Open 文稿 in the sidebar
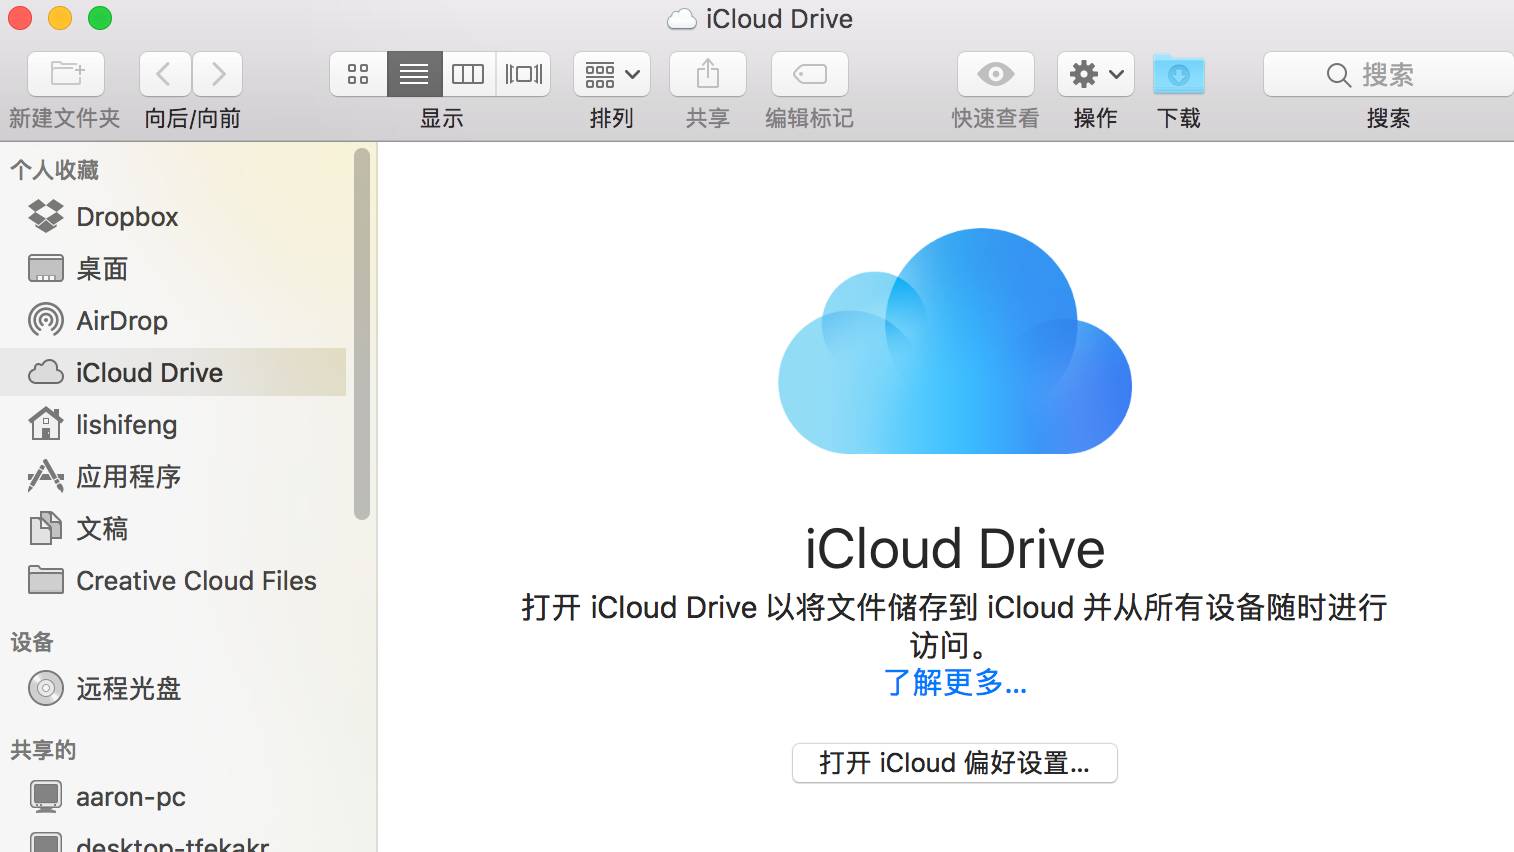Screen dimensions: 1514x852 pos(173,529)
